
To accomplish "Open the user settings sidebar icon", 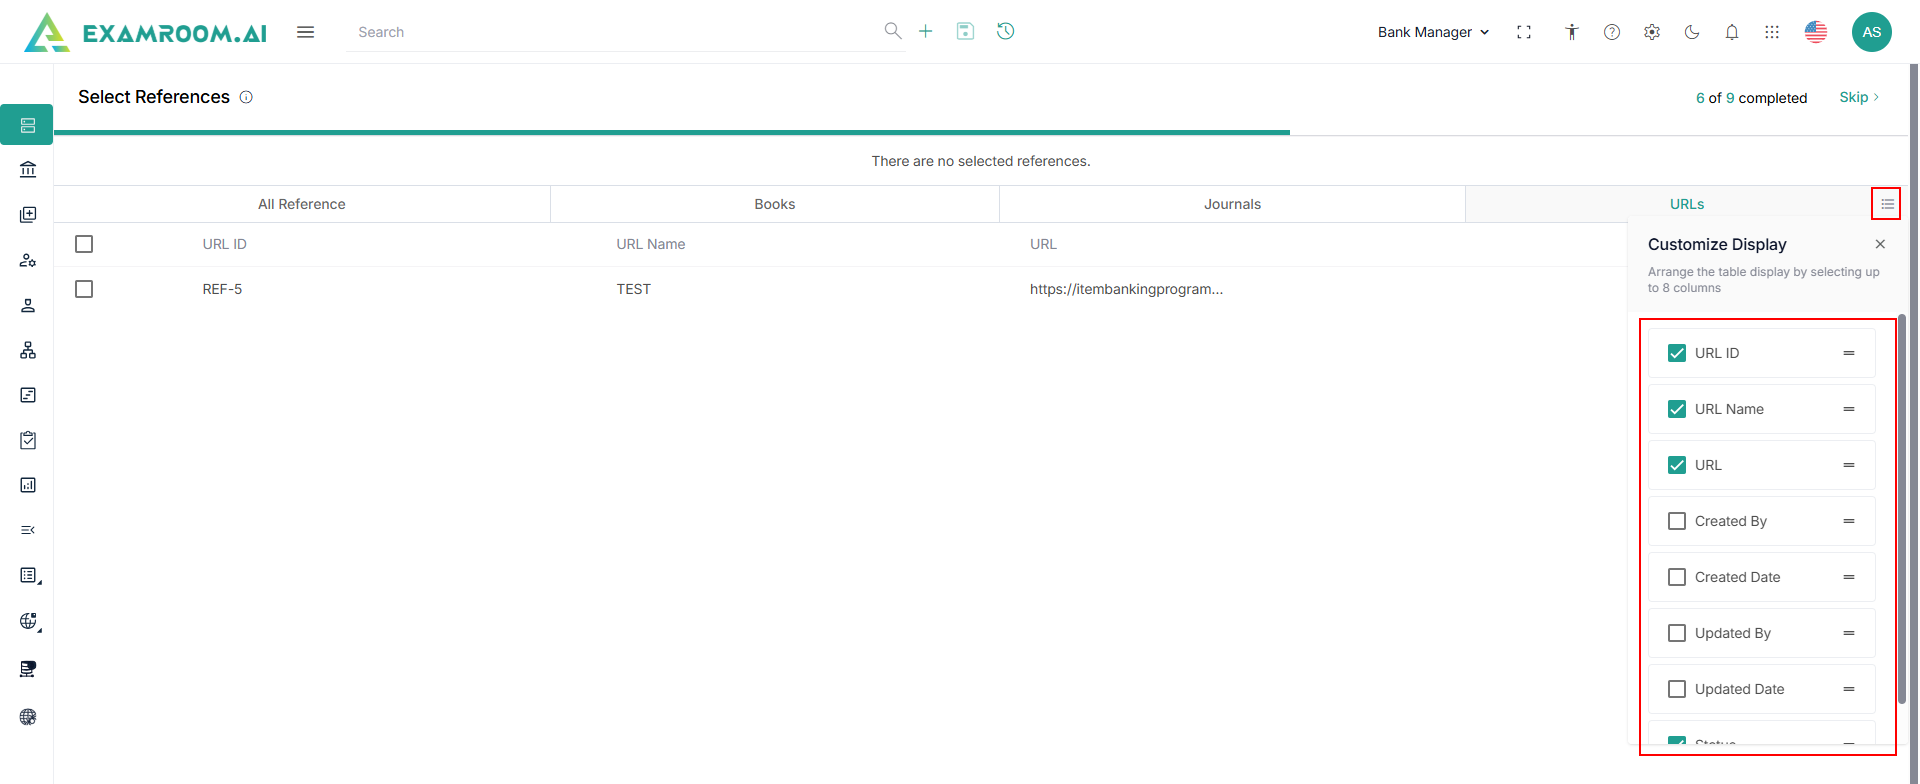I will coord(28,260).
